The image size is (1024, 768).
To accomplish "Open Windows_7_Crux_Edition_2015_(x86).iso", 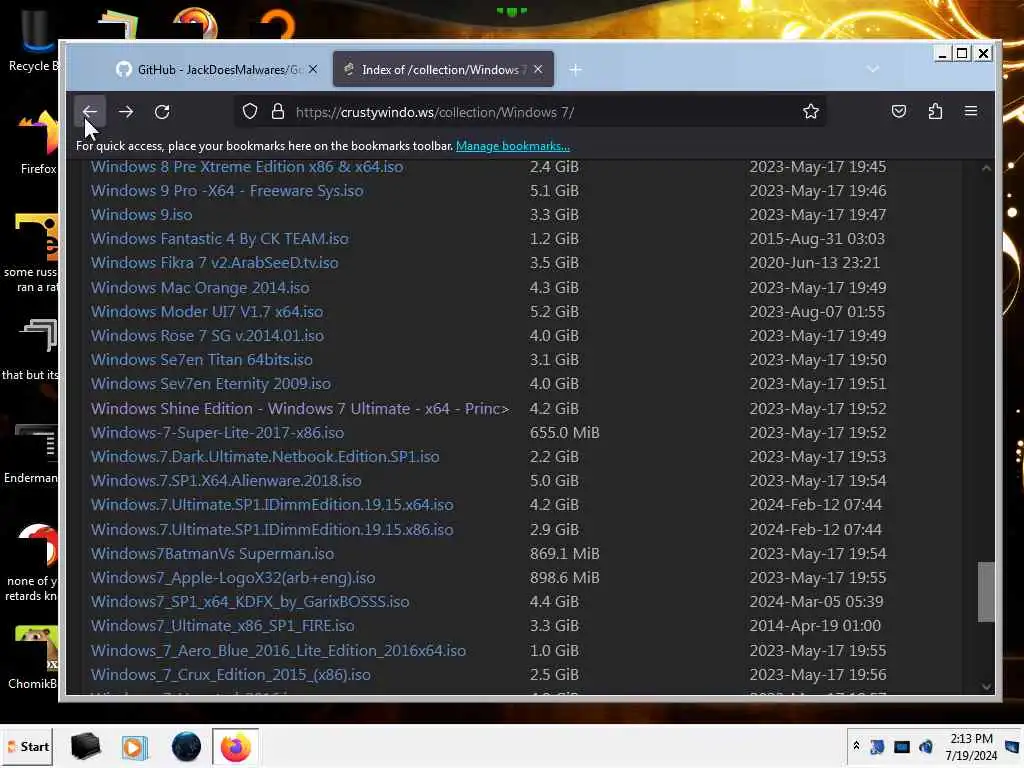I will (x=231, y=675).
